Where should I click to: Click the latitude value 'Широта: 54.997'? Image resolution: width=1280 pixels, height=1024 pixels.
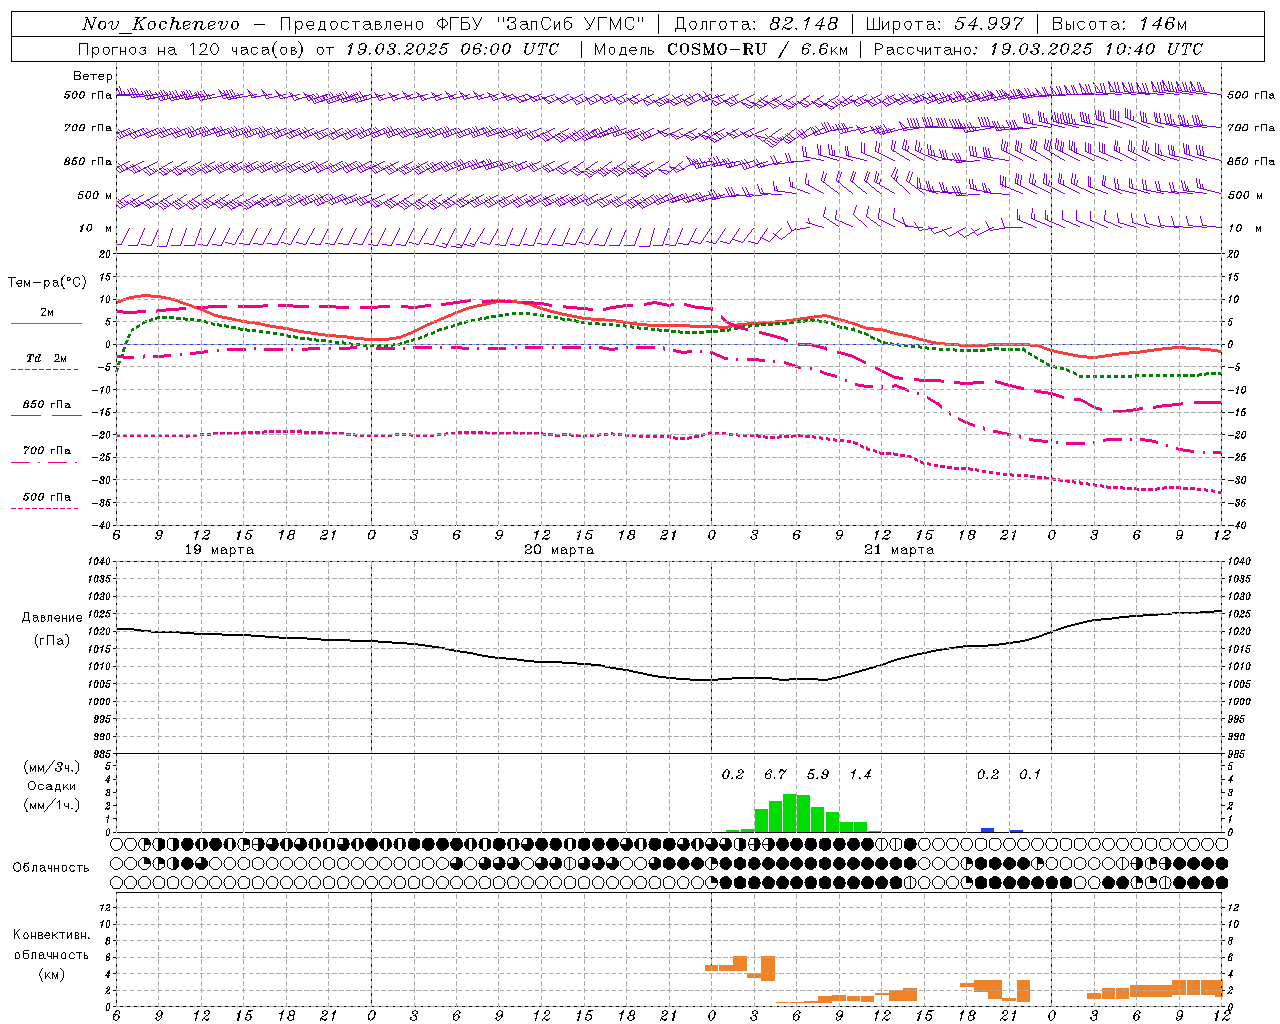pyautogui.click(x=944, y=24)
